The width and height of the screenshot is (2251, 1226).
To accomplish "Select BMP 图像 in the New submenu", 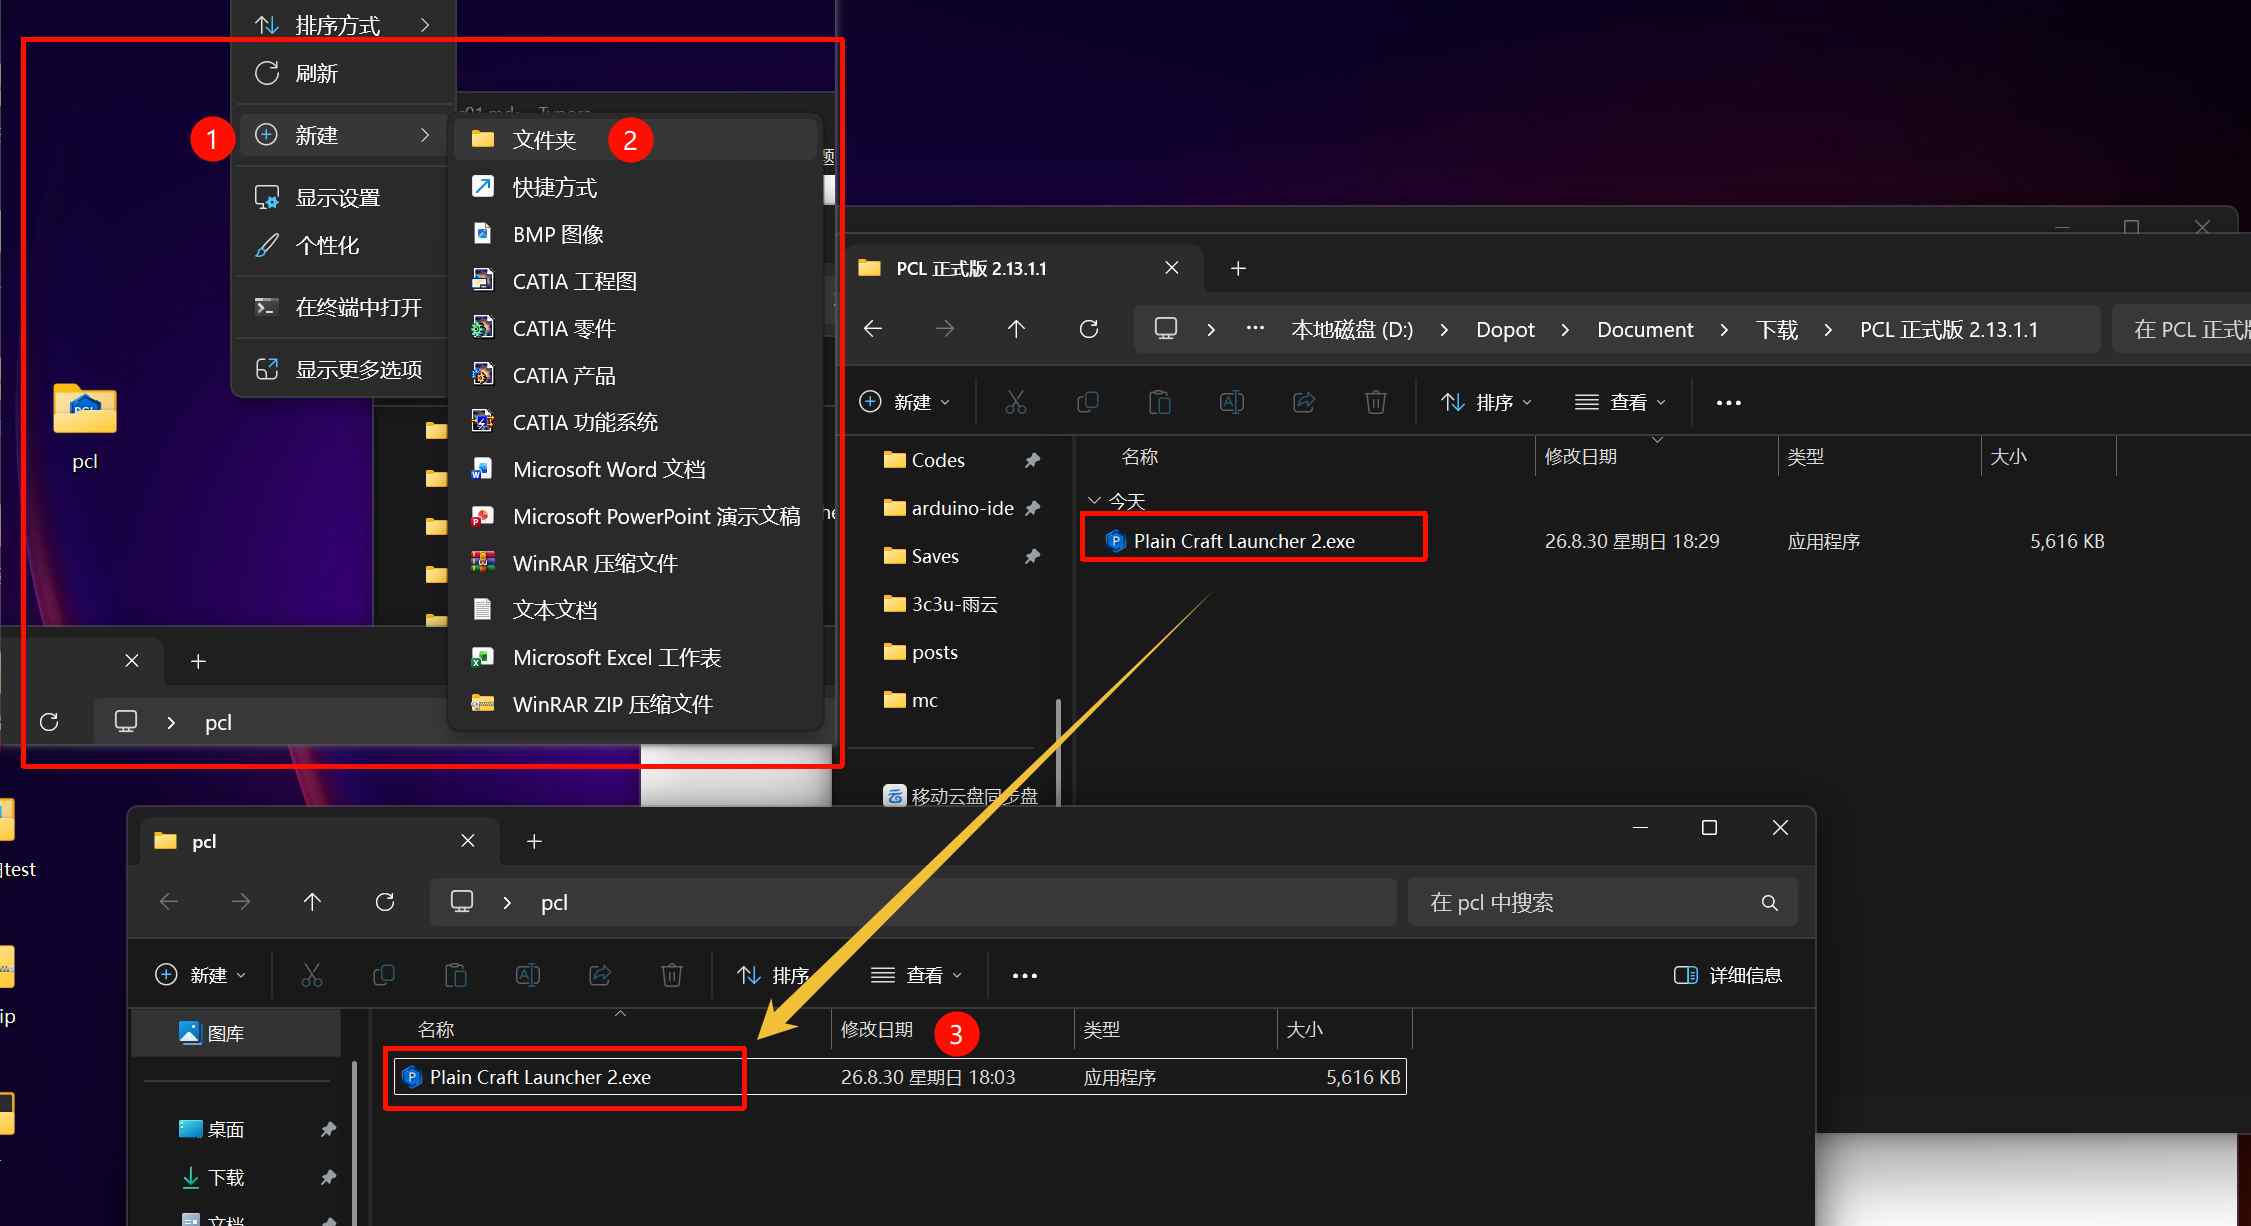I will click(x=636, y=234).
